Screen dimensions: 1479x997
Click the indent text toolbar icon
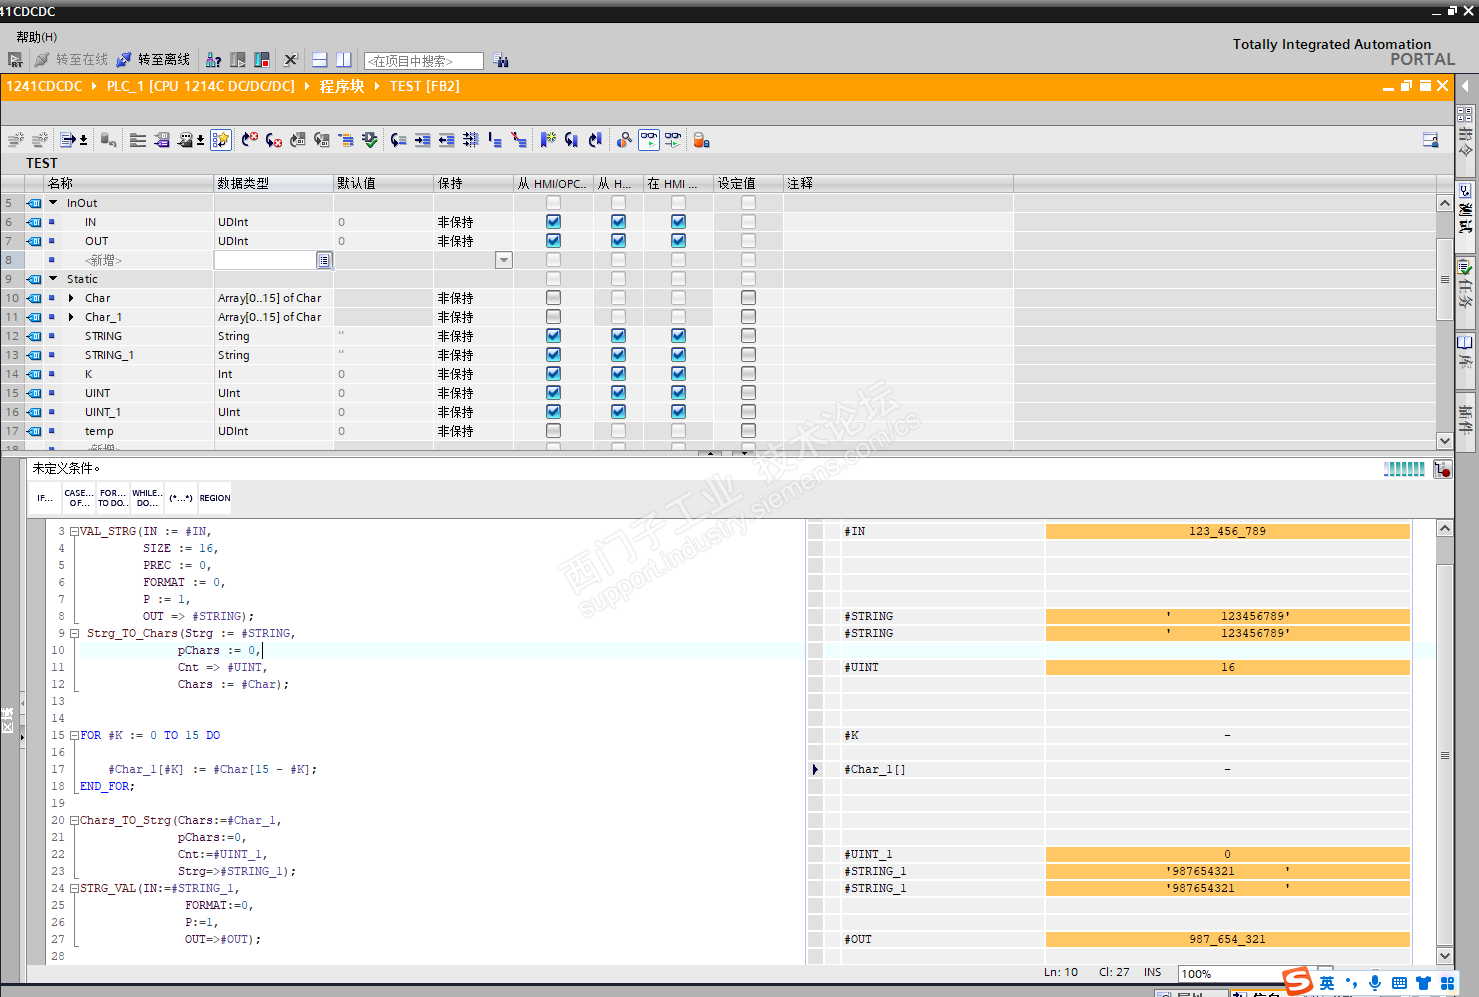422,140
